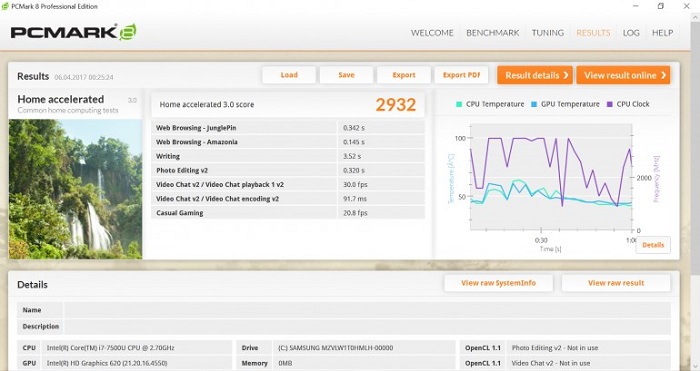The height and width of the screenshot is (371, 700).
Task: Click the Name input field
Action: pos(367,310)
